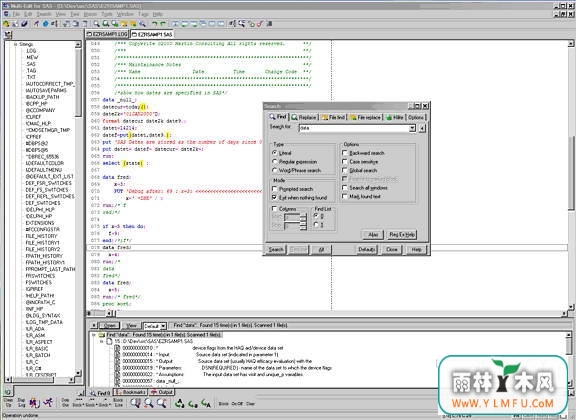Select the Find List 0 radio option
This screenshot has height=420, width=576.
point(316,216)
